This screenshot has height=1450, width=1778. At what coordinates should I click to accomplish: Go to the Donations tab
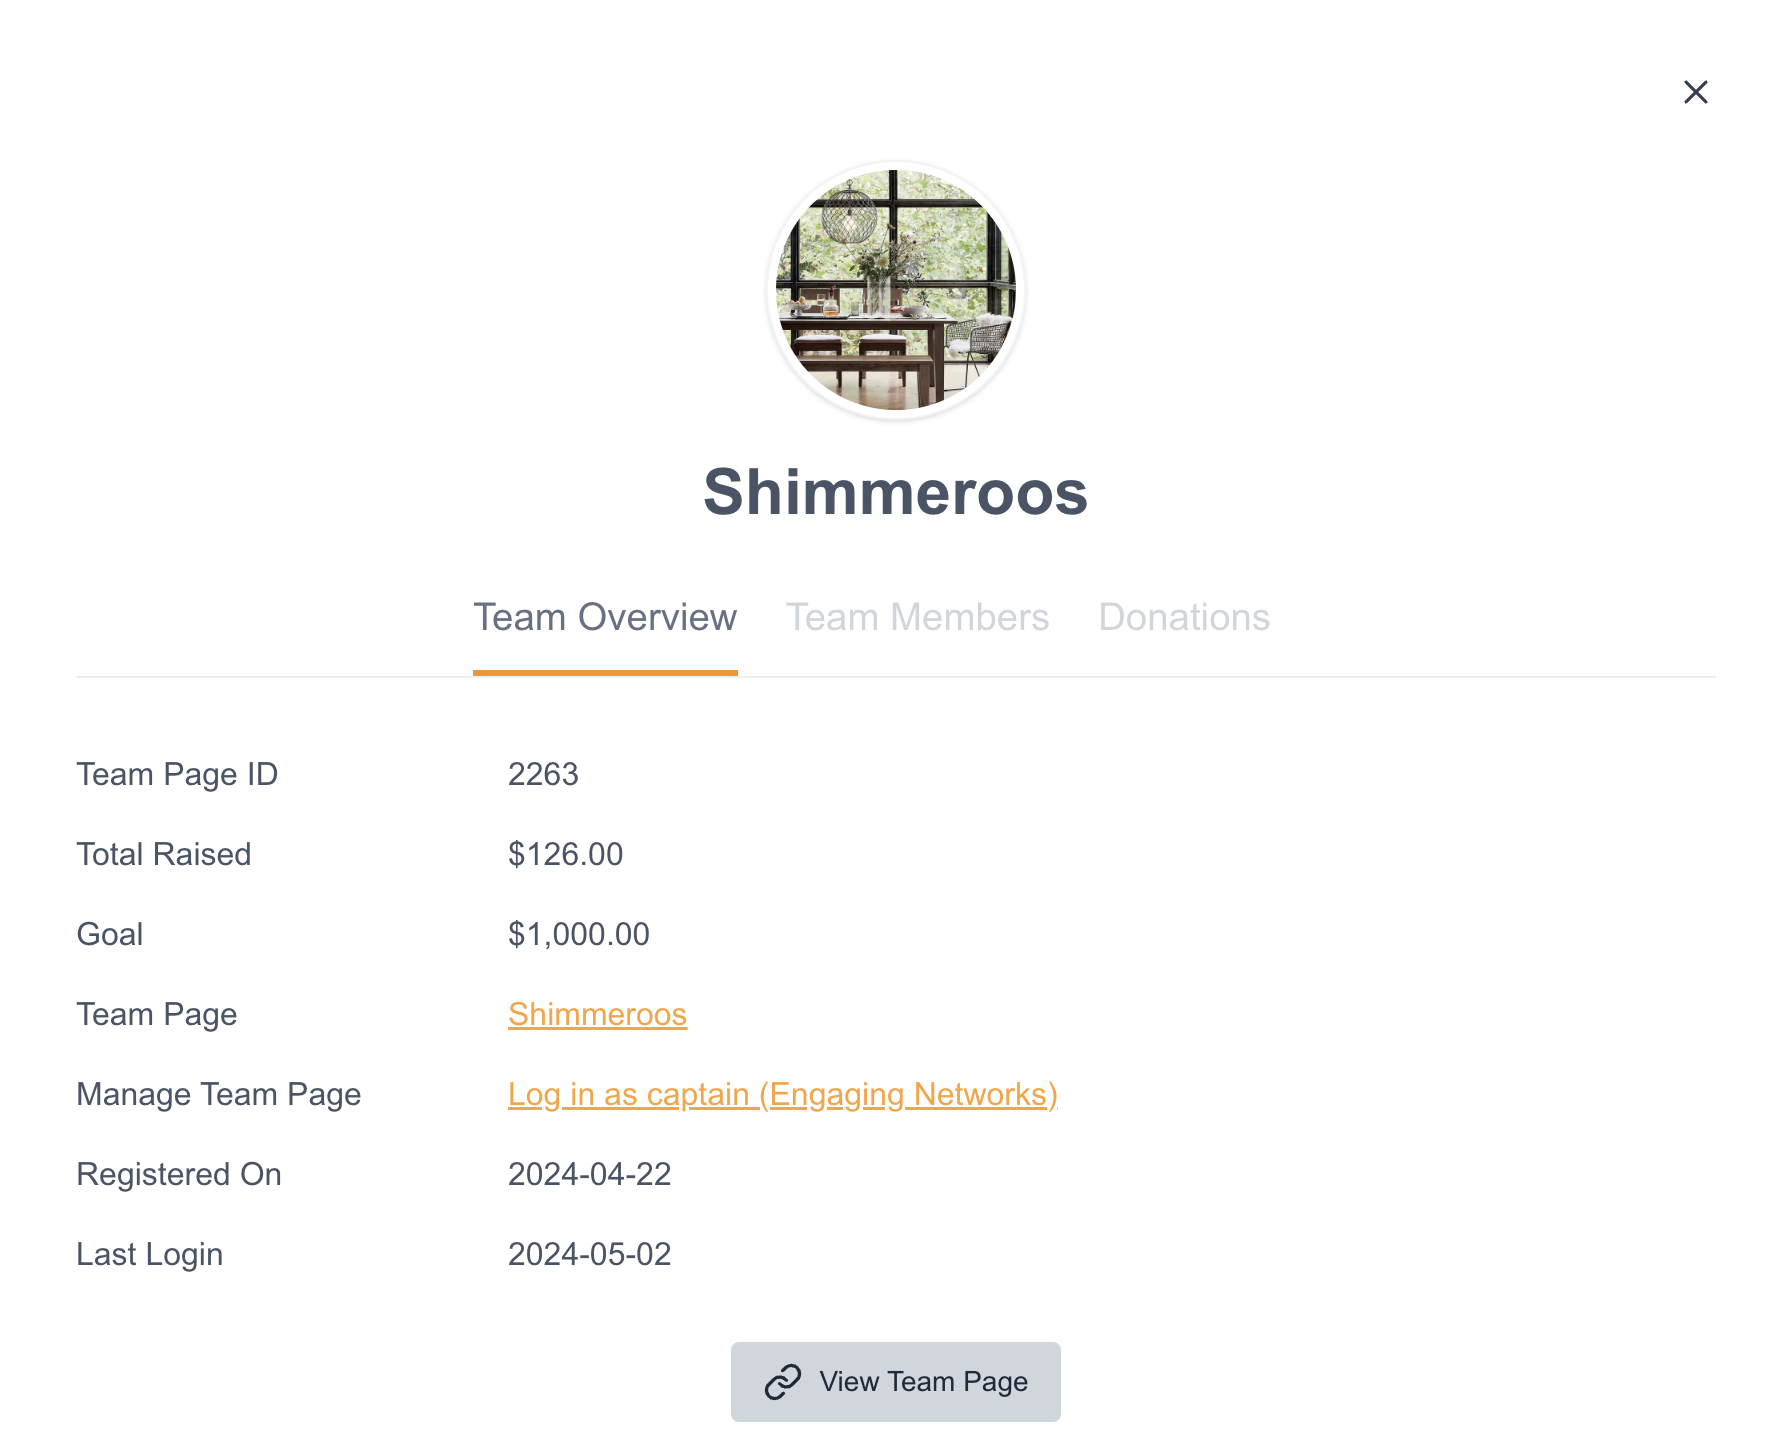[x=1184, y=617]
